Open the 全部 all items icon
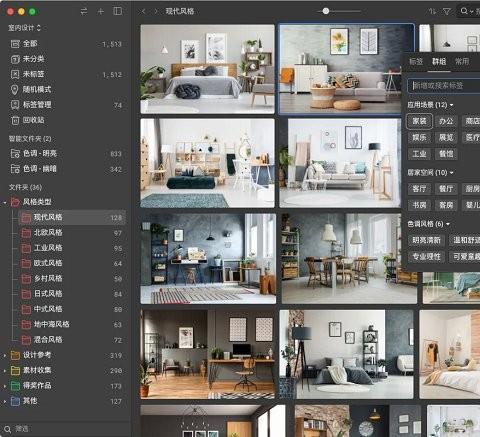480x437 pixels. coord(15,44)
